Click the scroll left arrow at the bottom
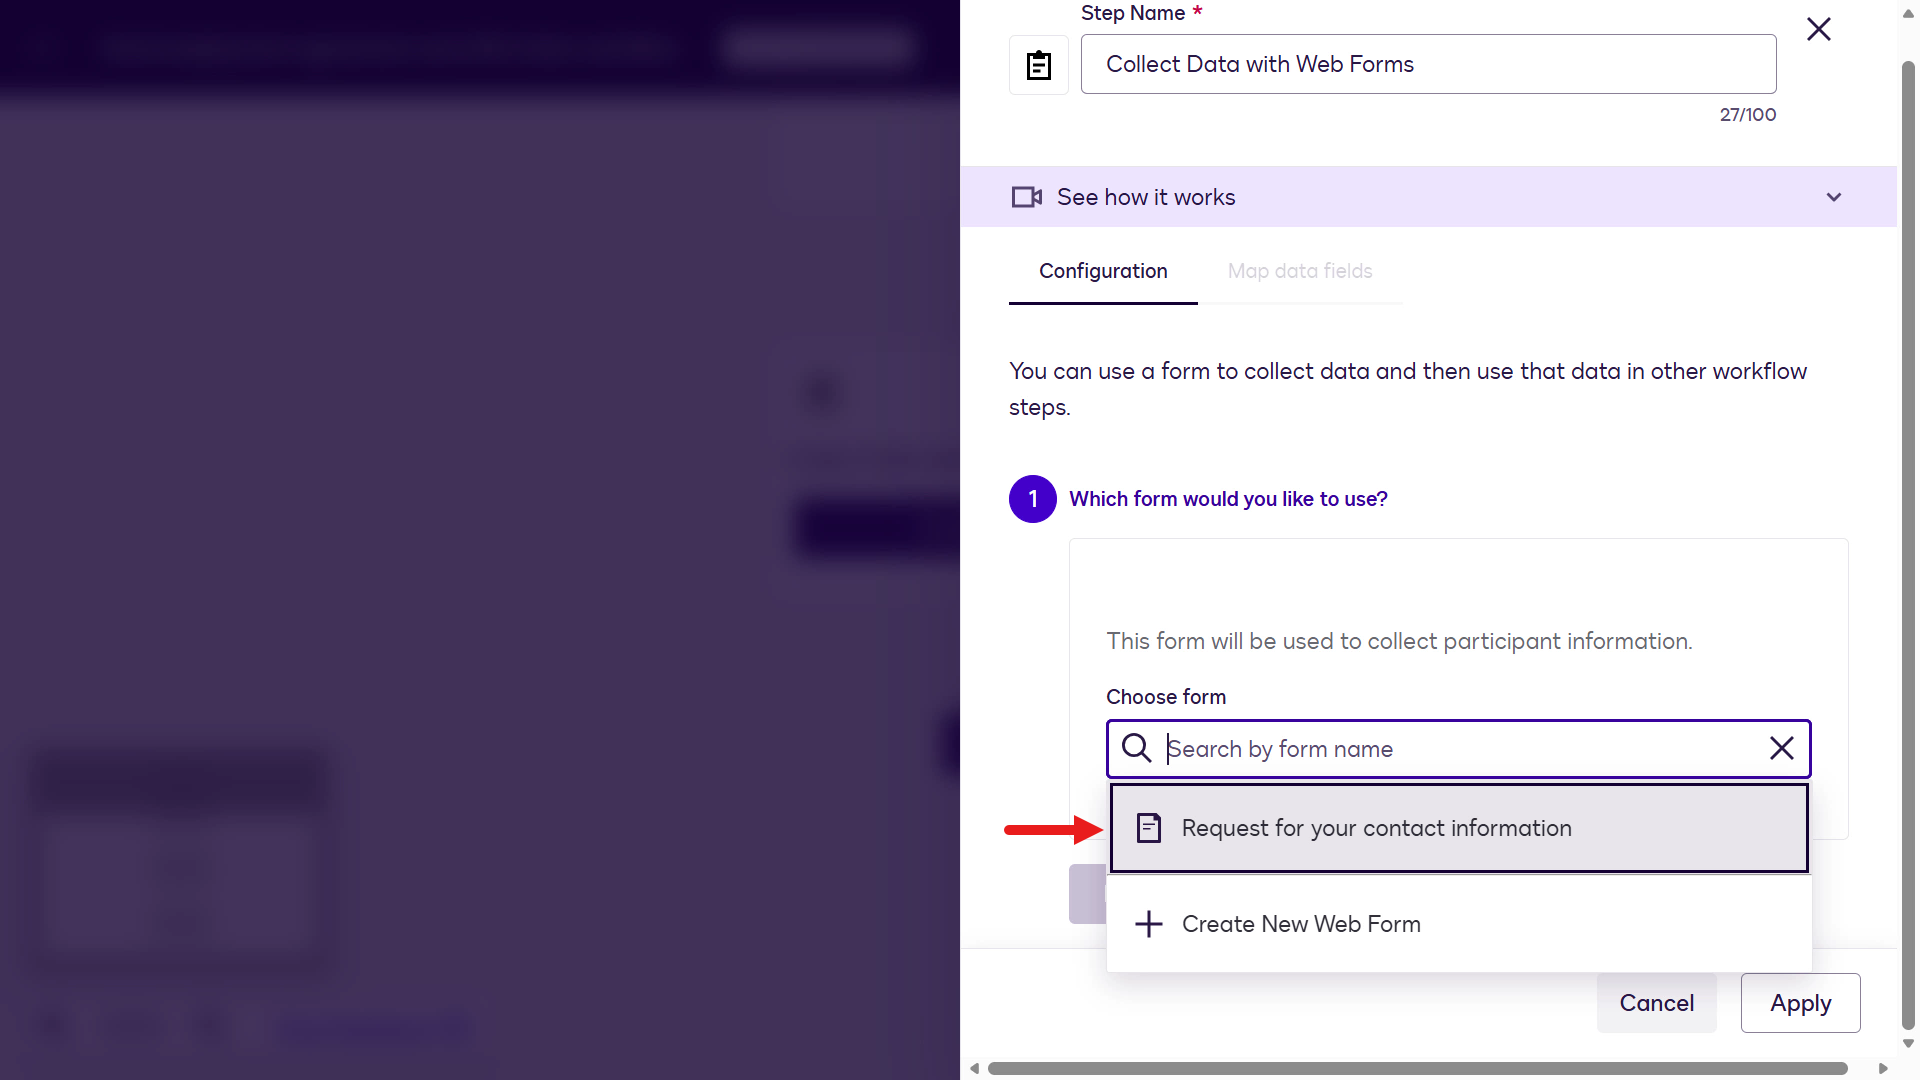 tap(974, 1069)
